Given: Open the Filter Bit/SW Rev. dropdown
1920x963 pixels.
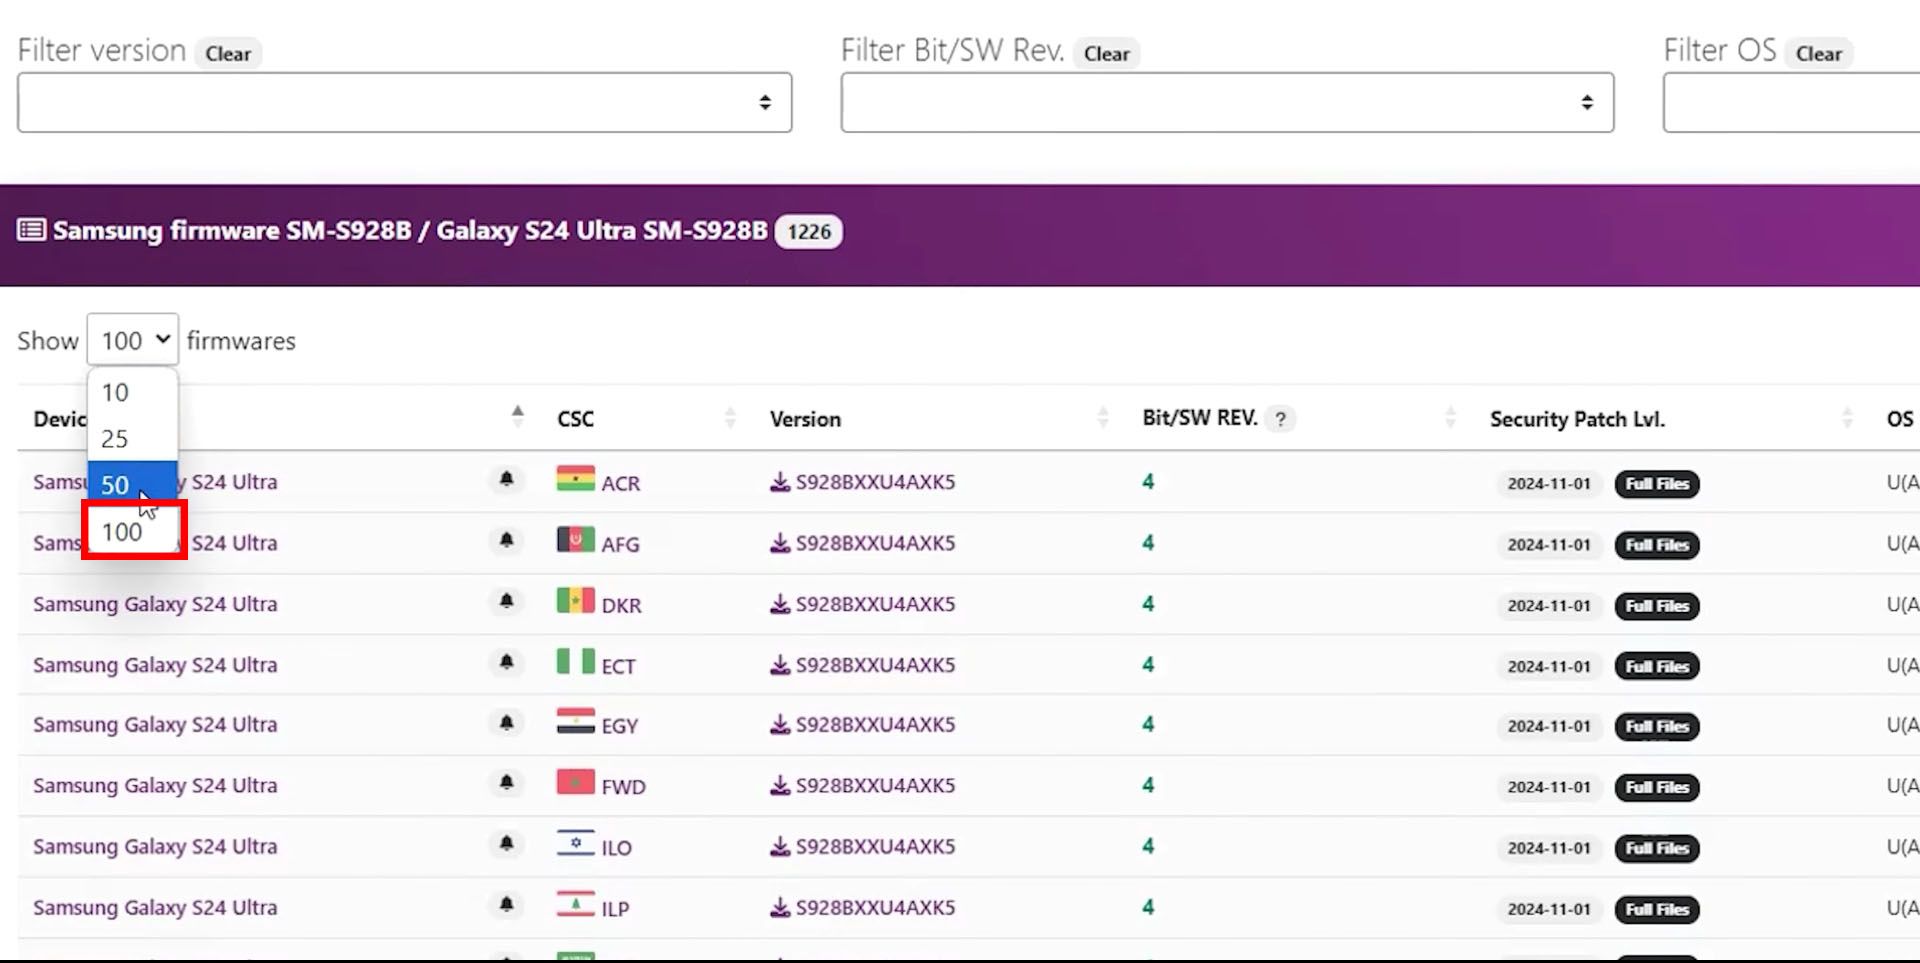Looking at the screenshot, I should coord(1227,102).
